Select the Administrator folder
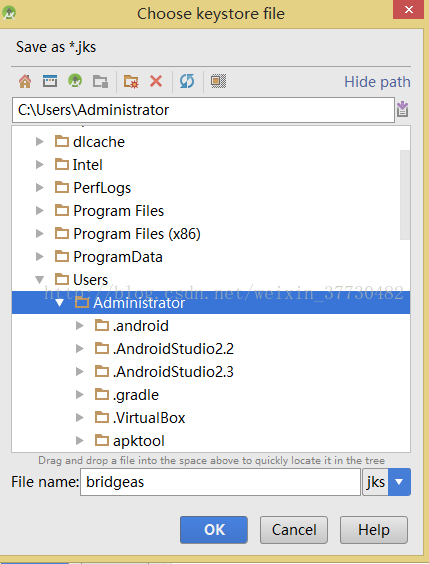Viewport: 429px width, 564px height. coord(211,303)
